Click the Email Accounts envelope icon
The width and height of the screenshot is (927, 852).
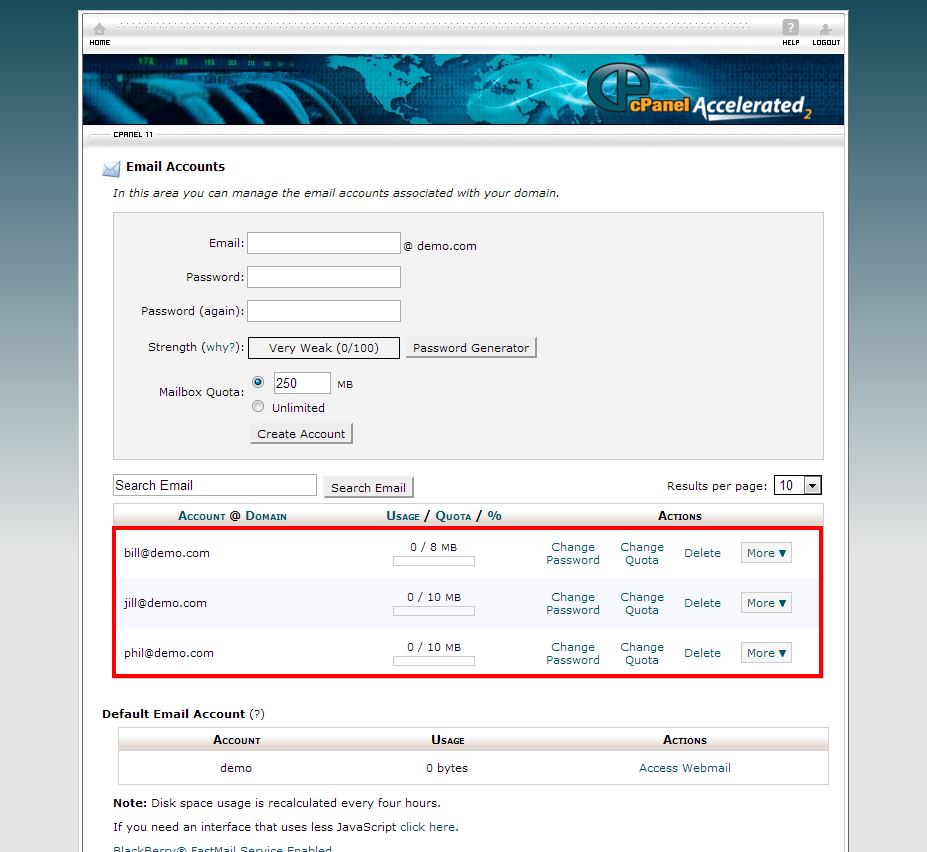111,169
